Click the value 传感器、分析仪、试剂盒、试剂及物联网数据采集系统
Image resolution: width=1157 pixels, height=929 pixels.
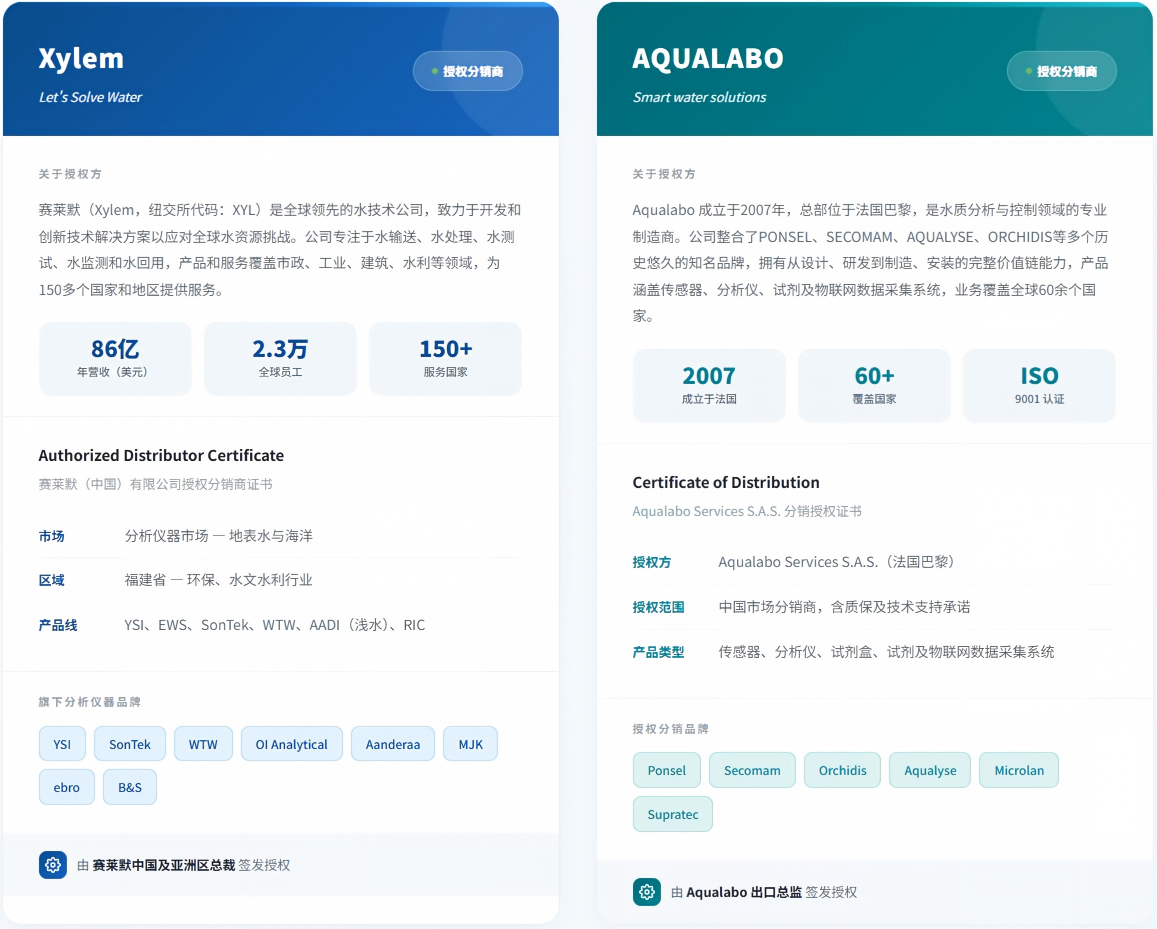click(x=886, y=652)
